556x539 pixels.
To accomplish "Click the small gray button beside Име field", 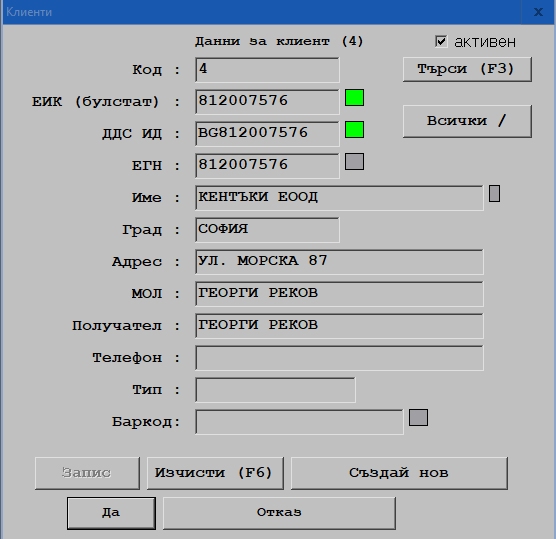I will [x=494, y=194].
